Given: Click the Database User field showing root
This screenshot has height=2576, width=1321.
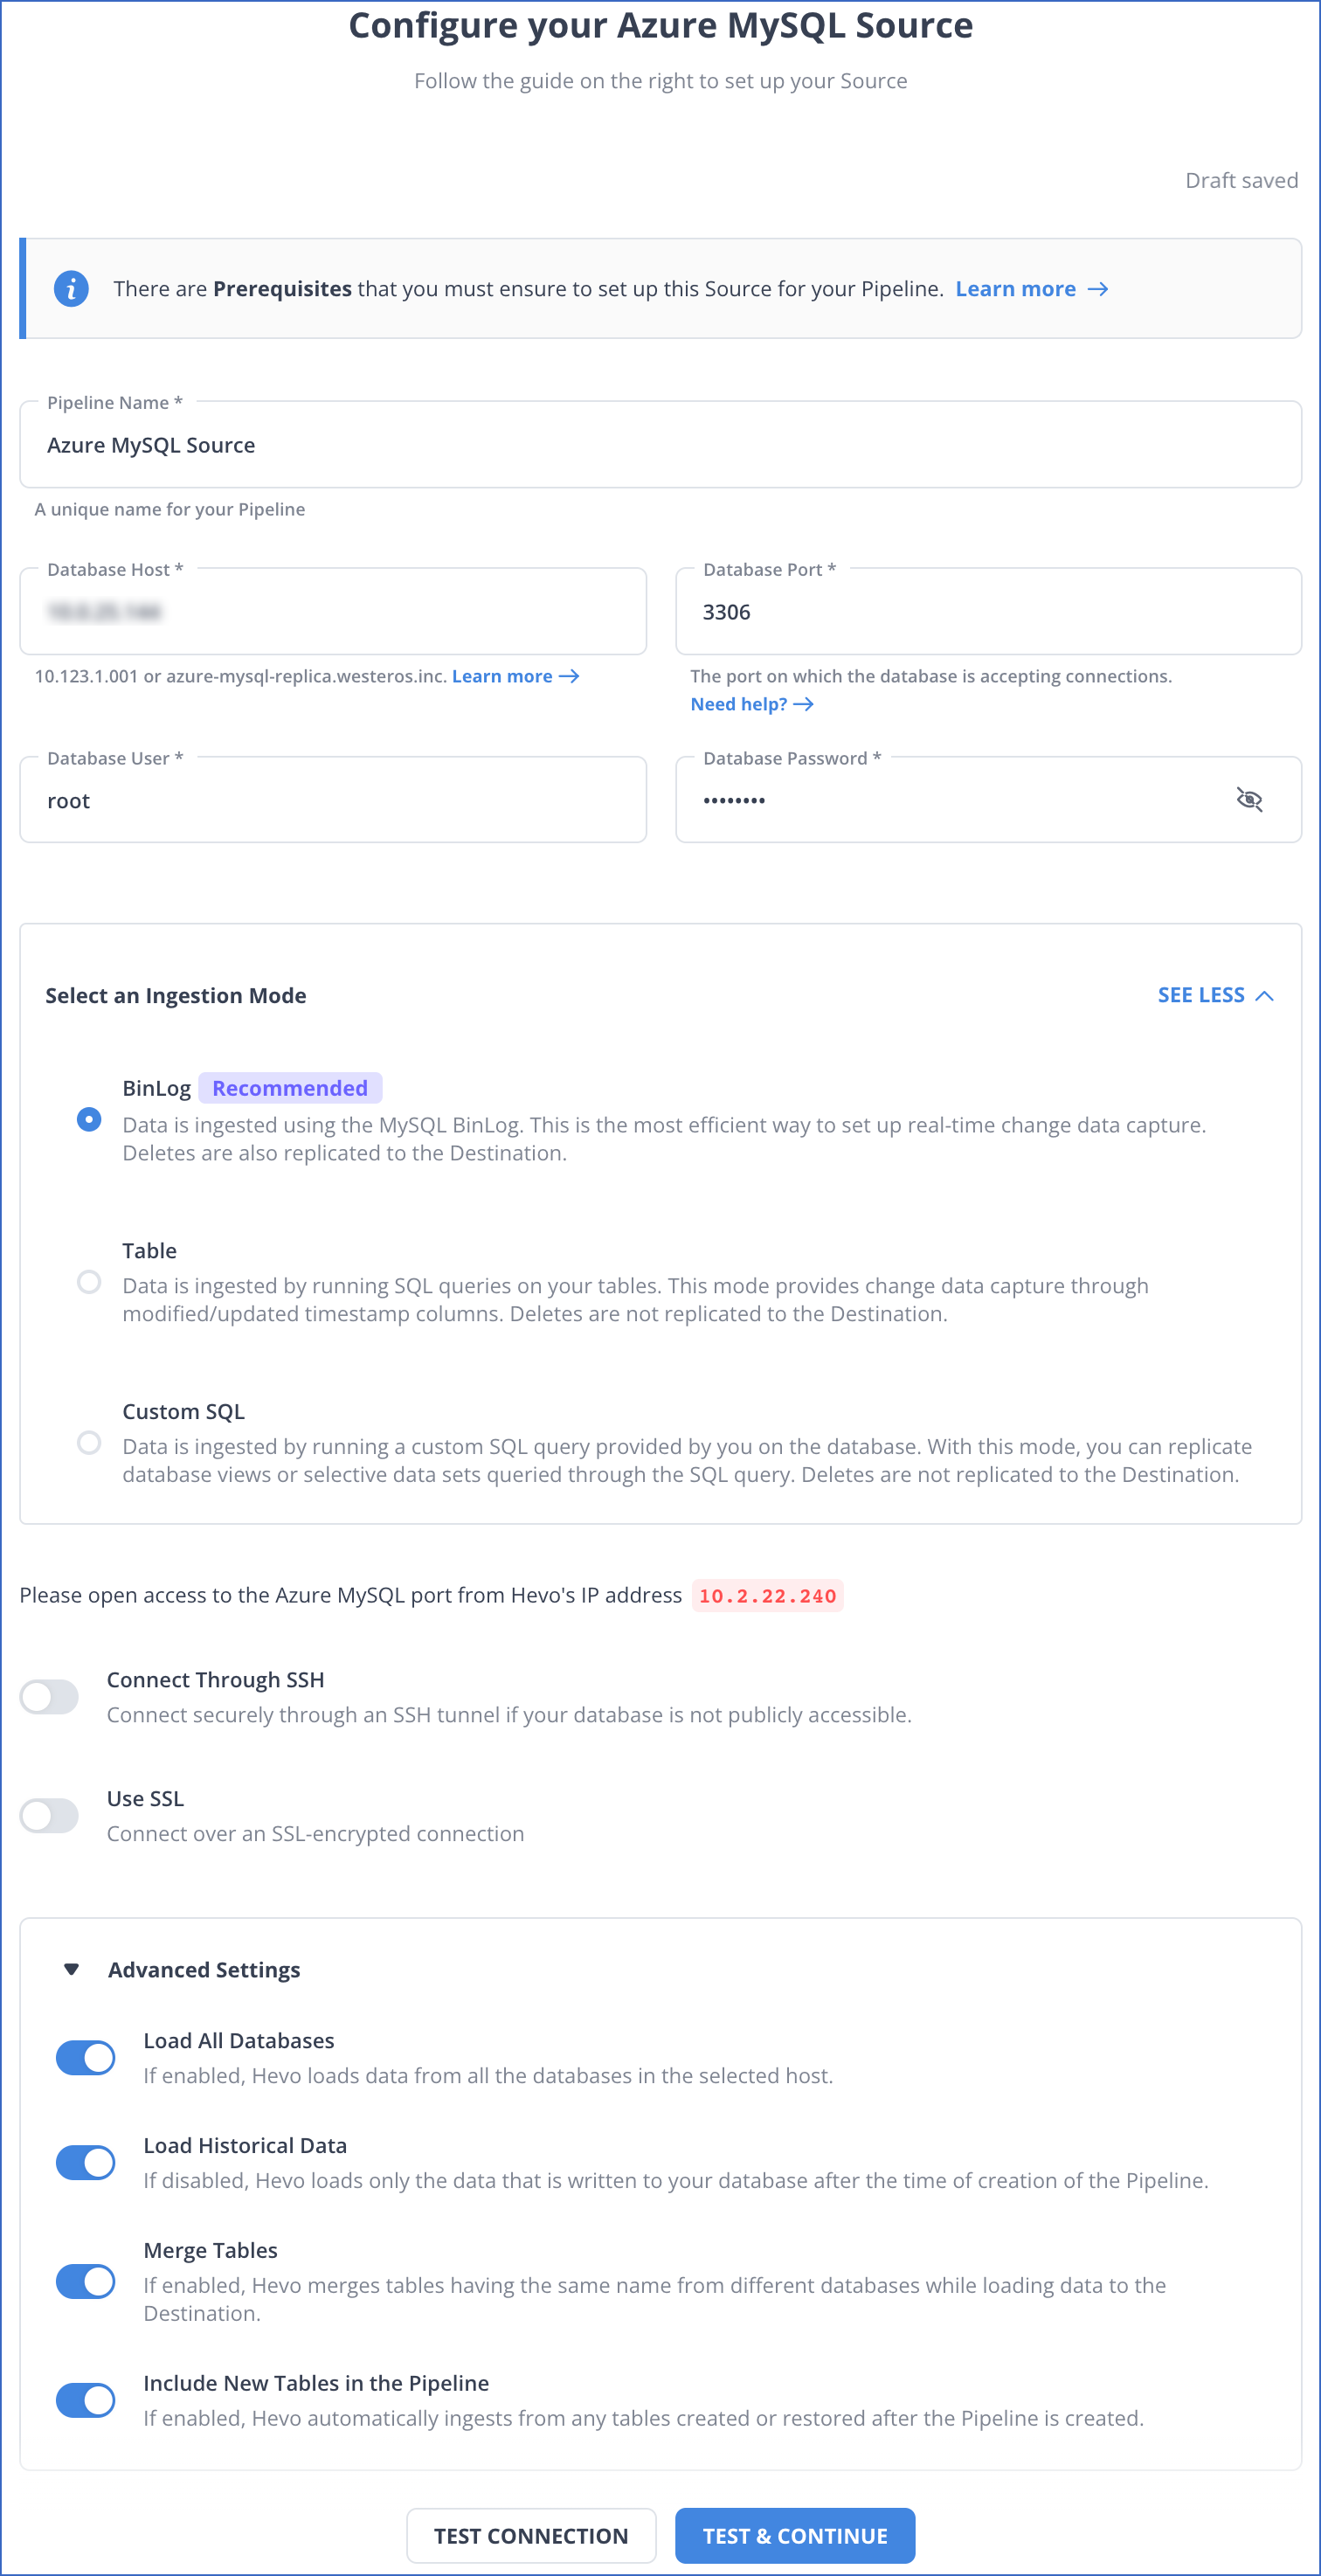Looking at the screenshot, I should tap(333, 800).
